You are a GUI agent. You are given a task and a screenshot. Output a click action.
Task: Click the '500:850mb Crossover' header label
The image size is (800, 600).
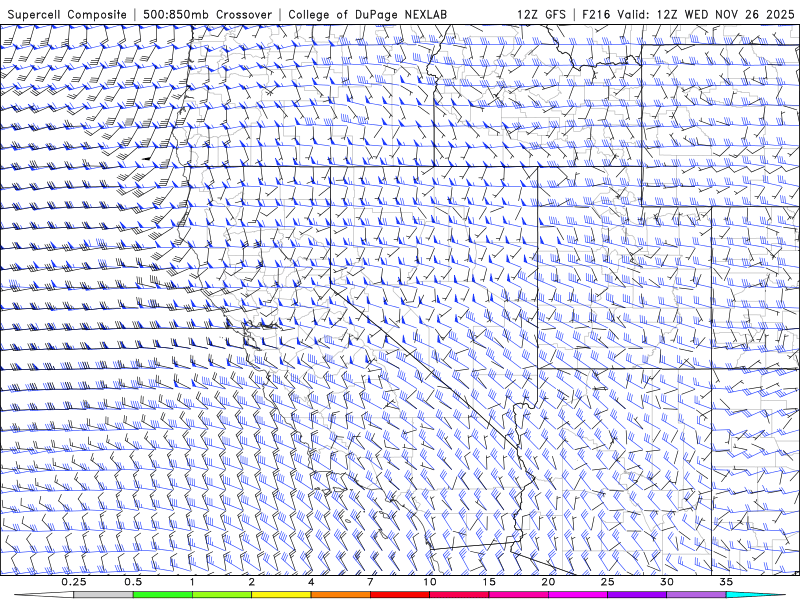[208, 14]
